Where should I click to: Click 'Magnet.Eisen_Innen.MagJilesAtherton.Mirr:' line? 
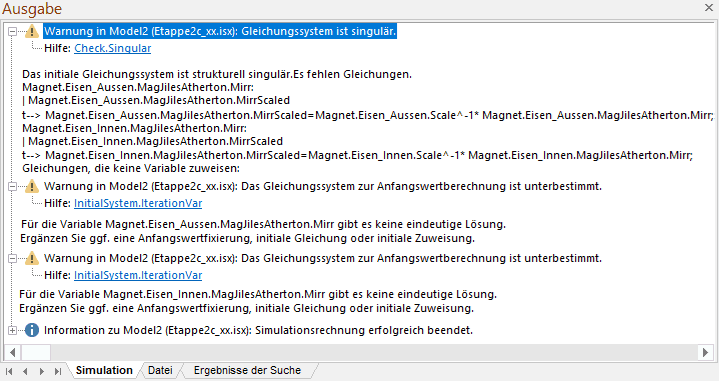[134, 128]
